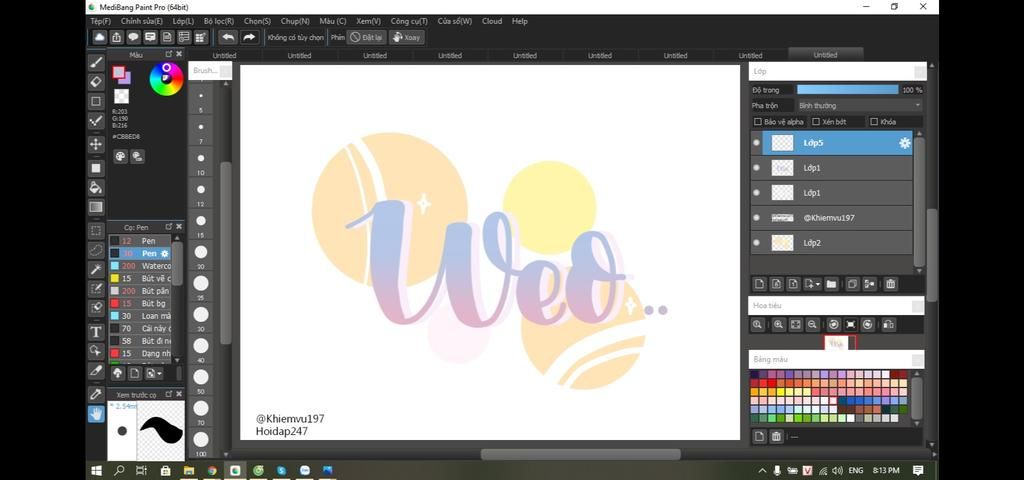Click fit-to-screen icon in Hoa tiêu panel

[x=795, y=325]
